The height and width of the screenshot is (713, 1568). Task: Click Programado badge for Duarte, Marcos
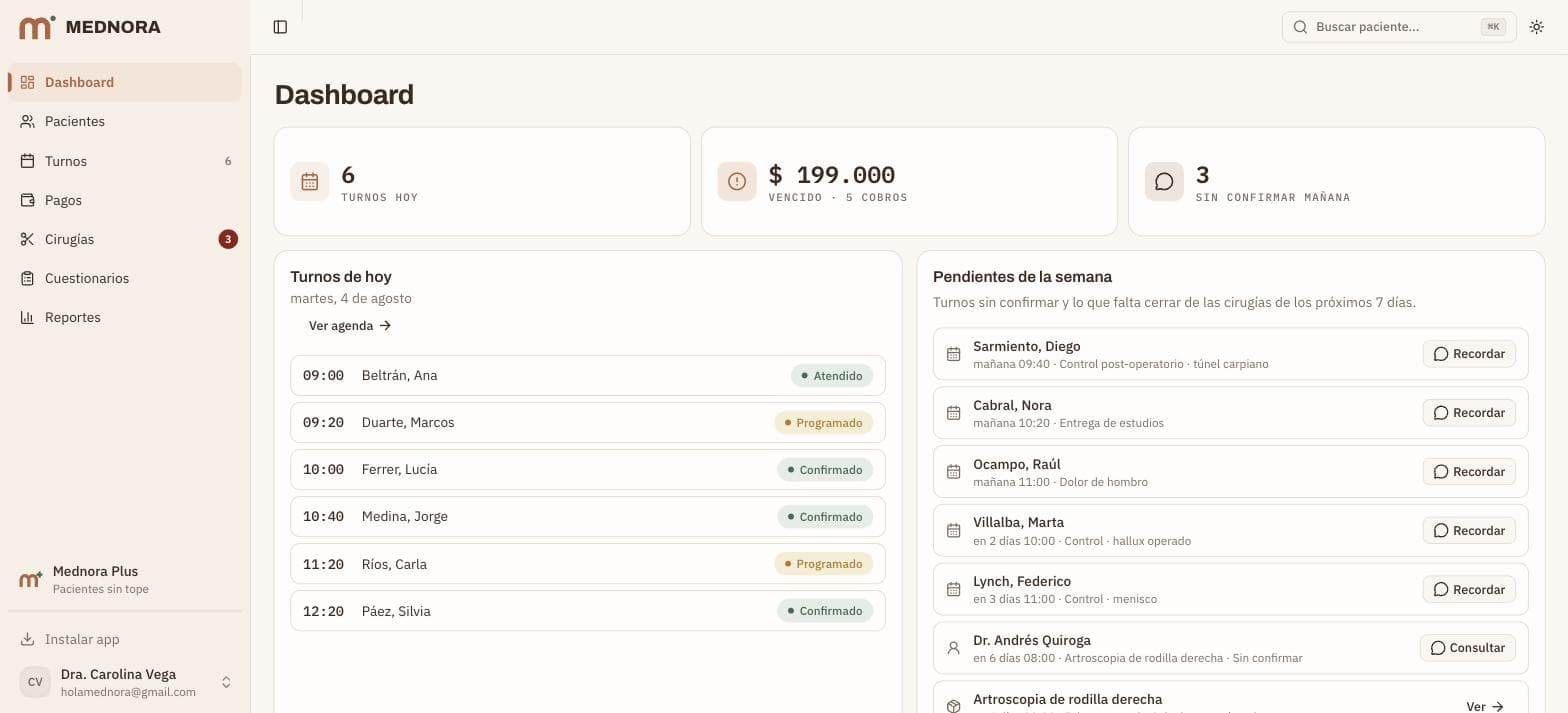pyautogui.click(x=824, y=423)
